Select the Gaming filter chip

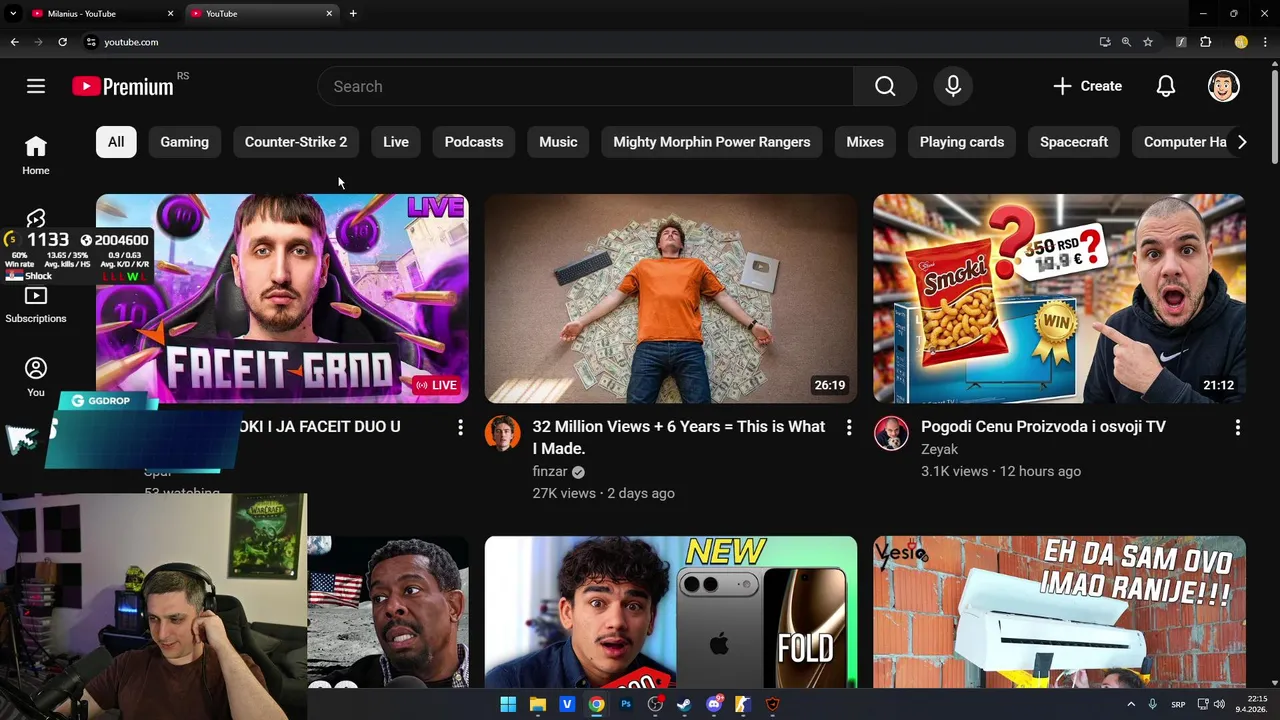pyautogui.click(x=185, y=142)
